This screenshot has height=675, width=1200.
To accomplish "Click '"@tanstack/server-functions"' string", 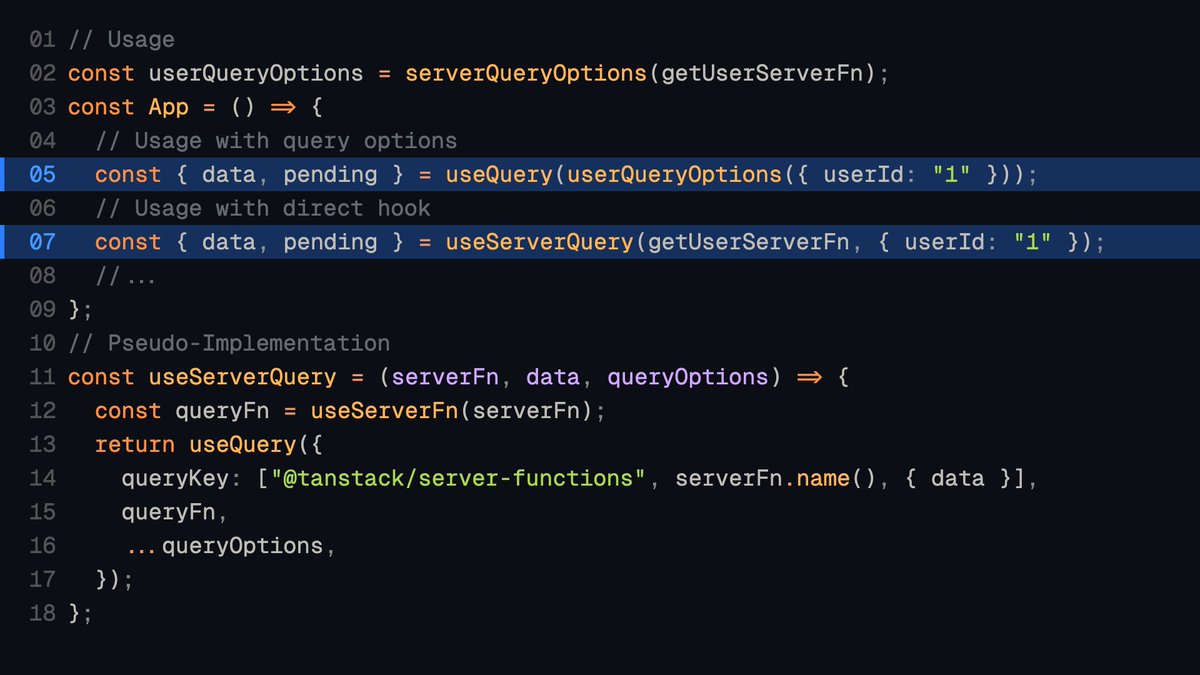I will [x=459, y=478].
